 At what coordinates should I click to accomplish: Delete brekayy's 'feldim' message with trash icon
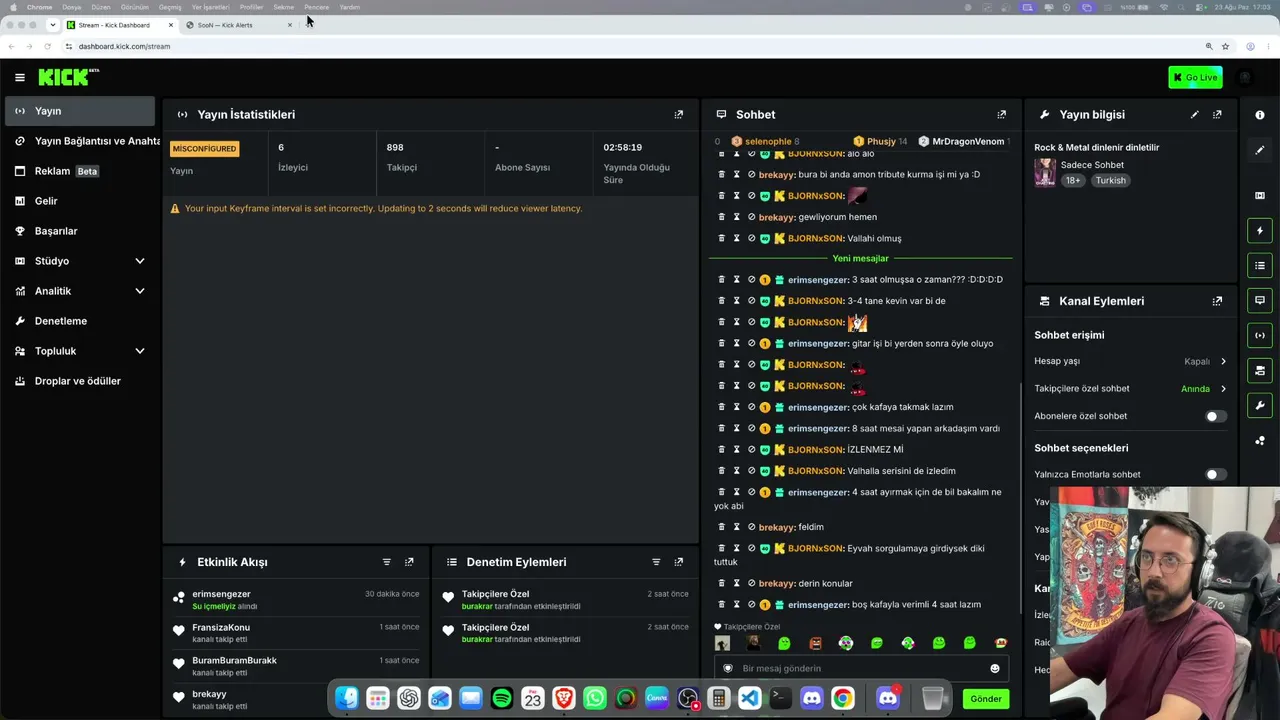click(x=722, y=527)
